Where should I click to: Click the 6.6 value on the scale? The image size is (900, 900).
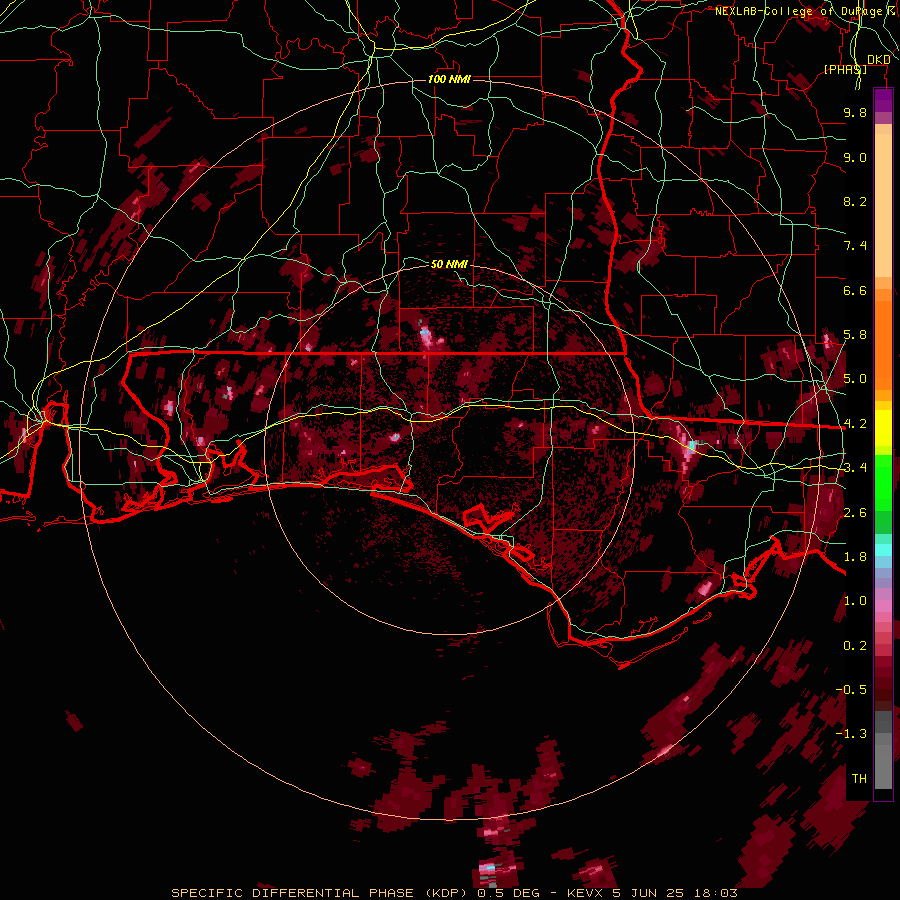coord(855,290)
